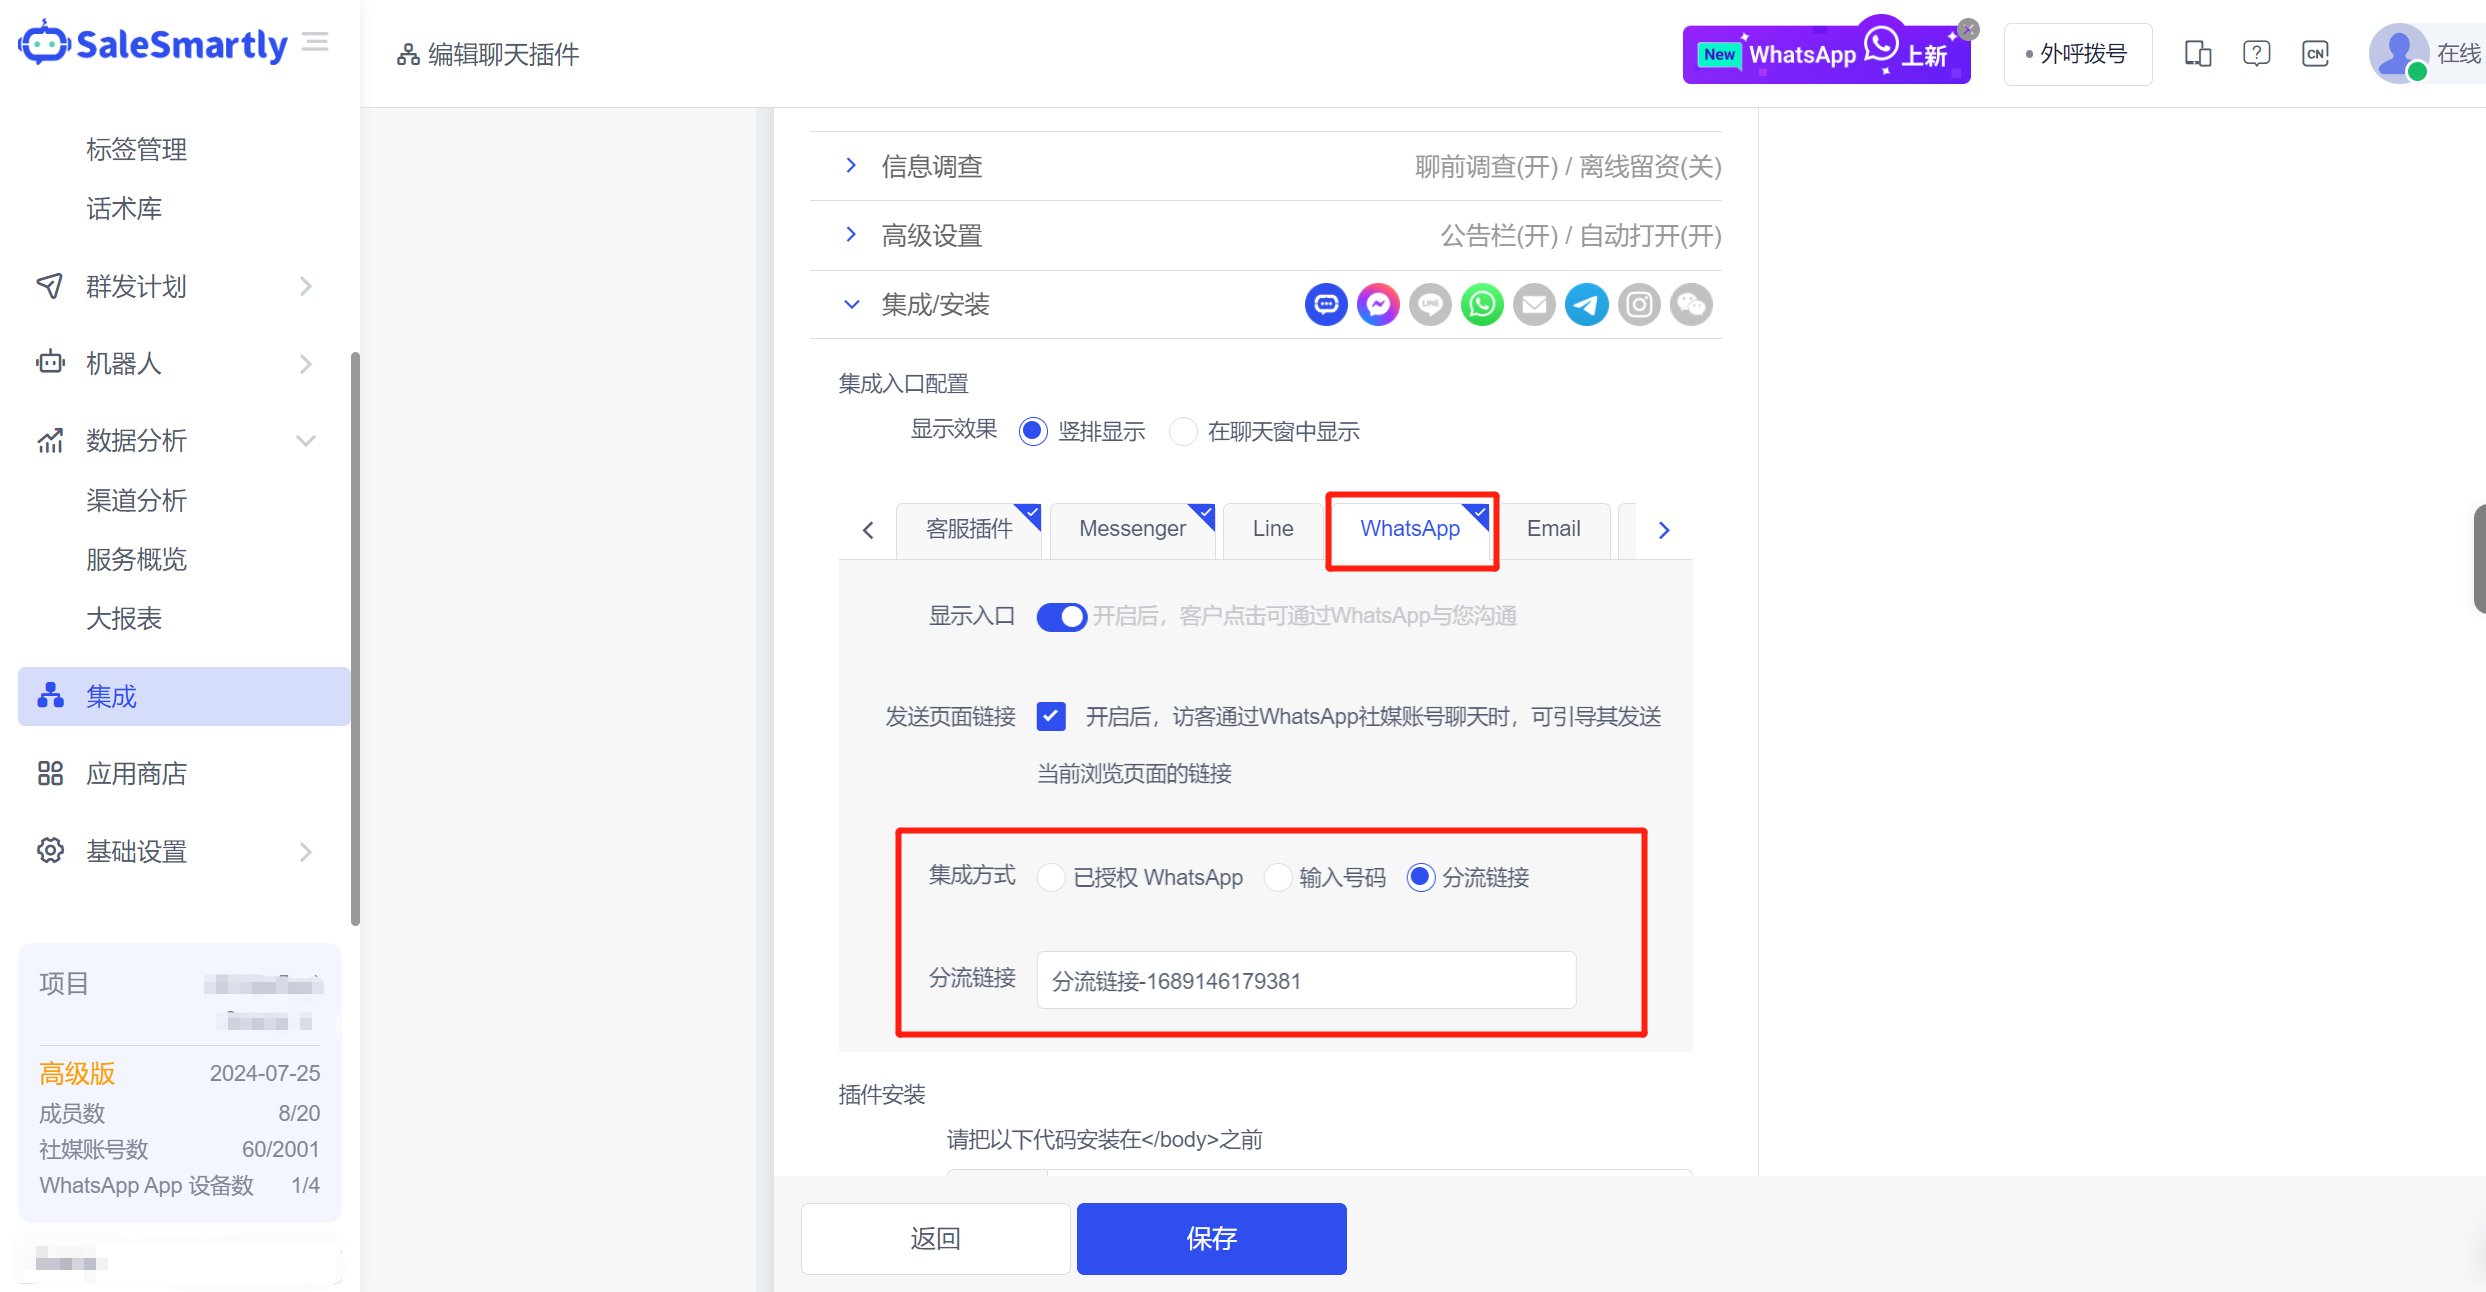Collapse sidebar with hamburger menu icon
The width and height of the screenshot is (2486, 1292).
point(315,42)
